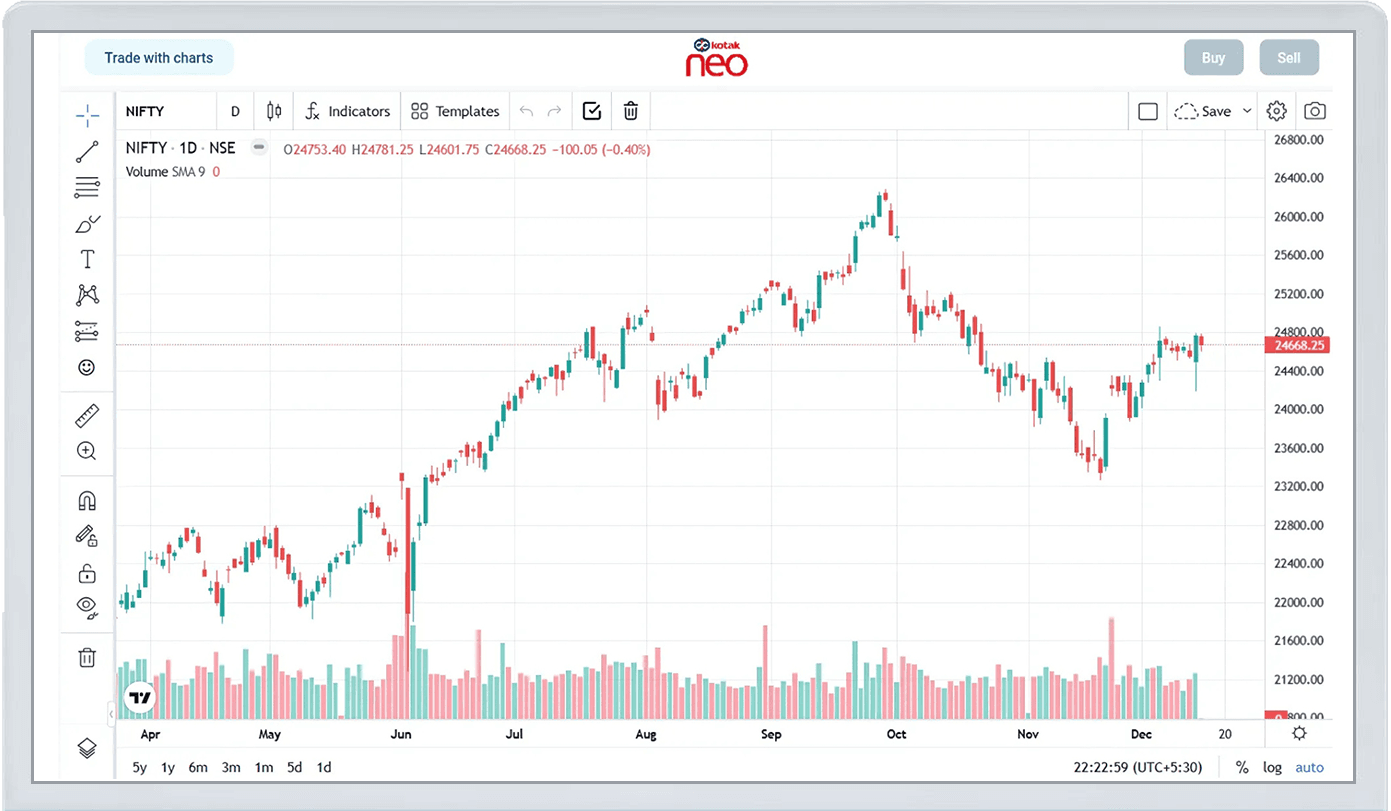This screenshot has width=1391, height=811.
Task: Open the D timeframe interval selector
Action: pos(236,111)
